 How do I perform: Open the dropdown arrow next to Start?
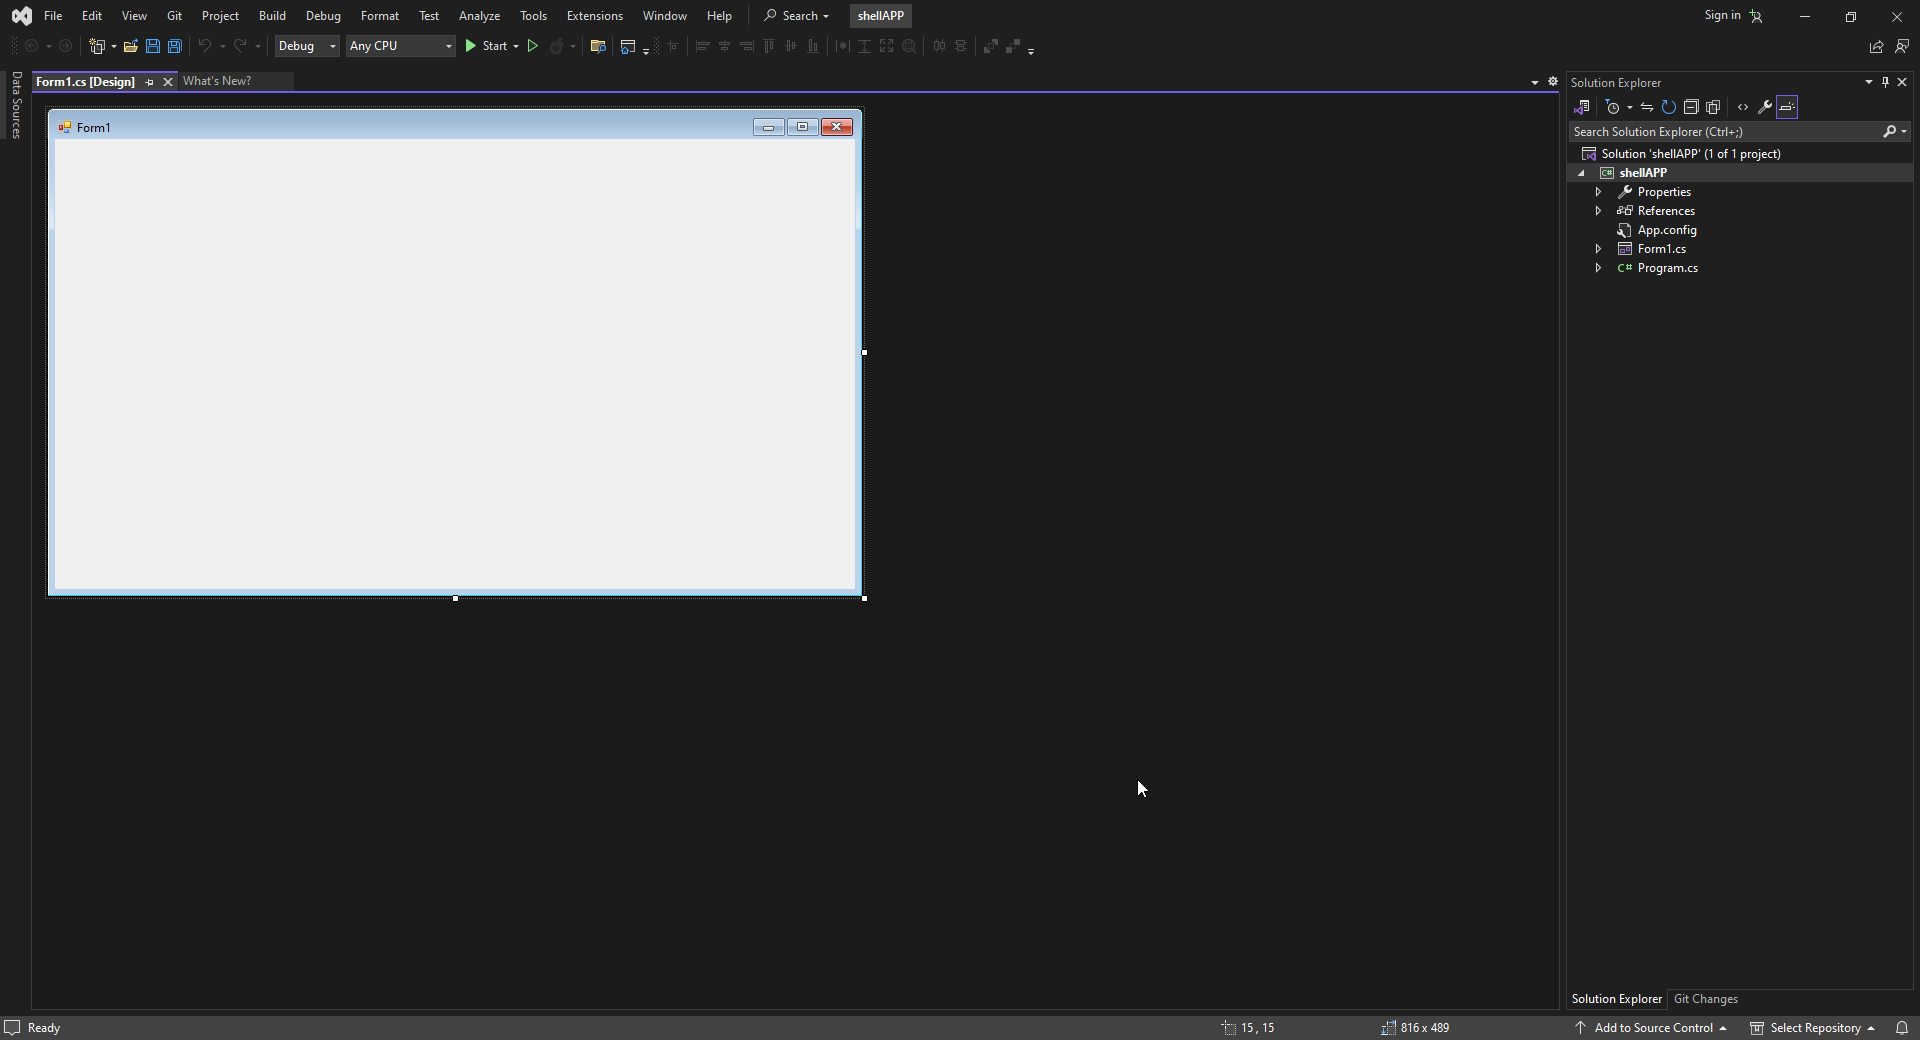click(516, 46)
